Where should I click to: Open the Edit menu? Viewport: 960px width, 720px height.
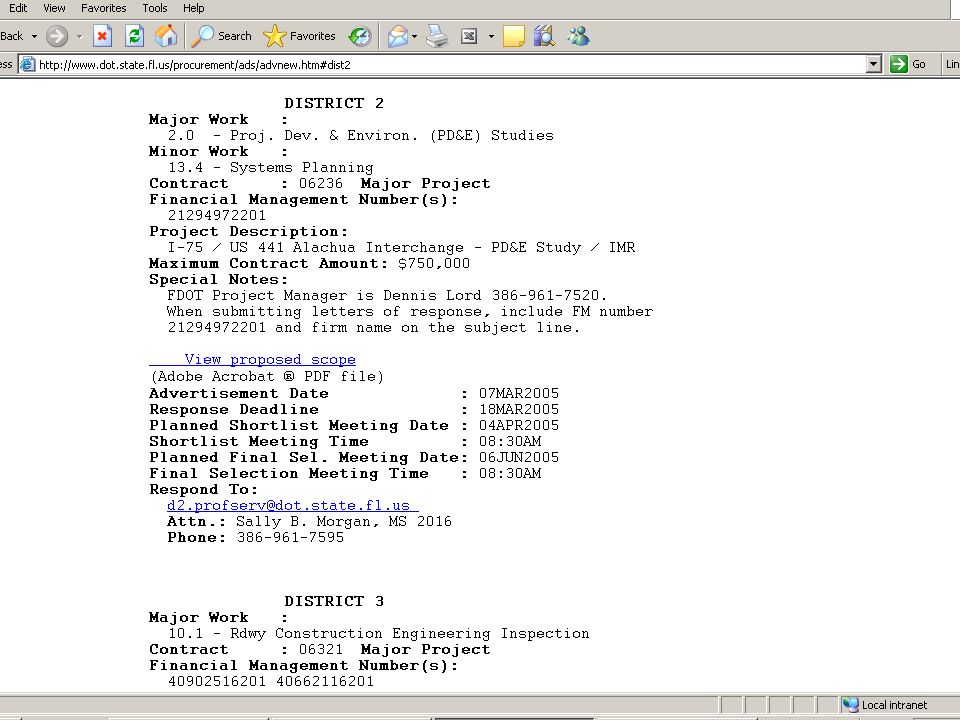pyautogui.click(x=18, y=8)
